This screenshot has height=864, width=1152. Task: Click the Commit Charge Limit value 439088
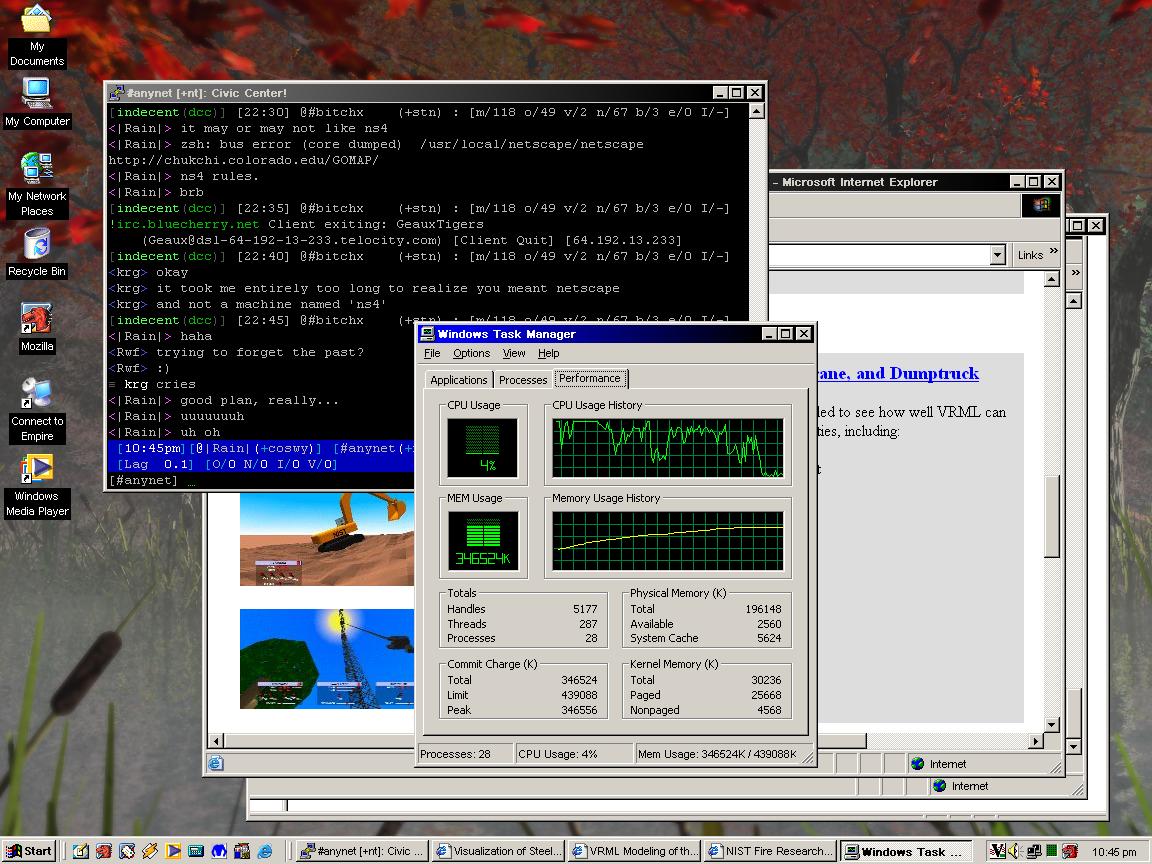579,695
